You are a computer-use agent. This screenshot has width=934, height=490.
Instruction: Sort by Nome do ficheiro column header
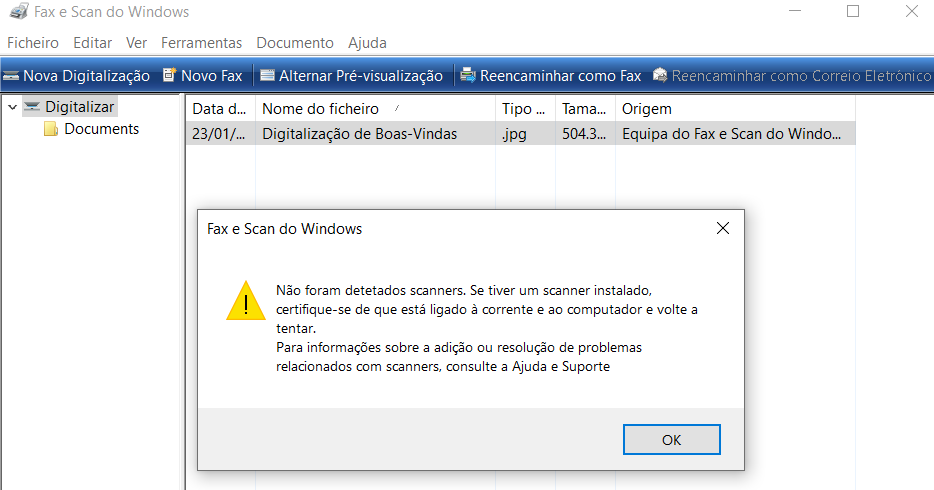coord(375,109)
